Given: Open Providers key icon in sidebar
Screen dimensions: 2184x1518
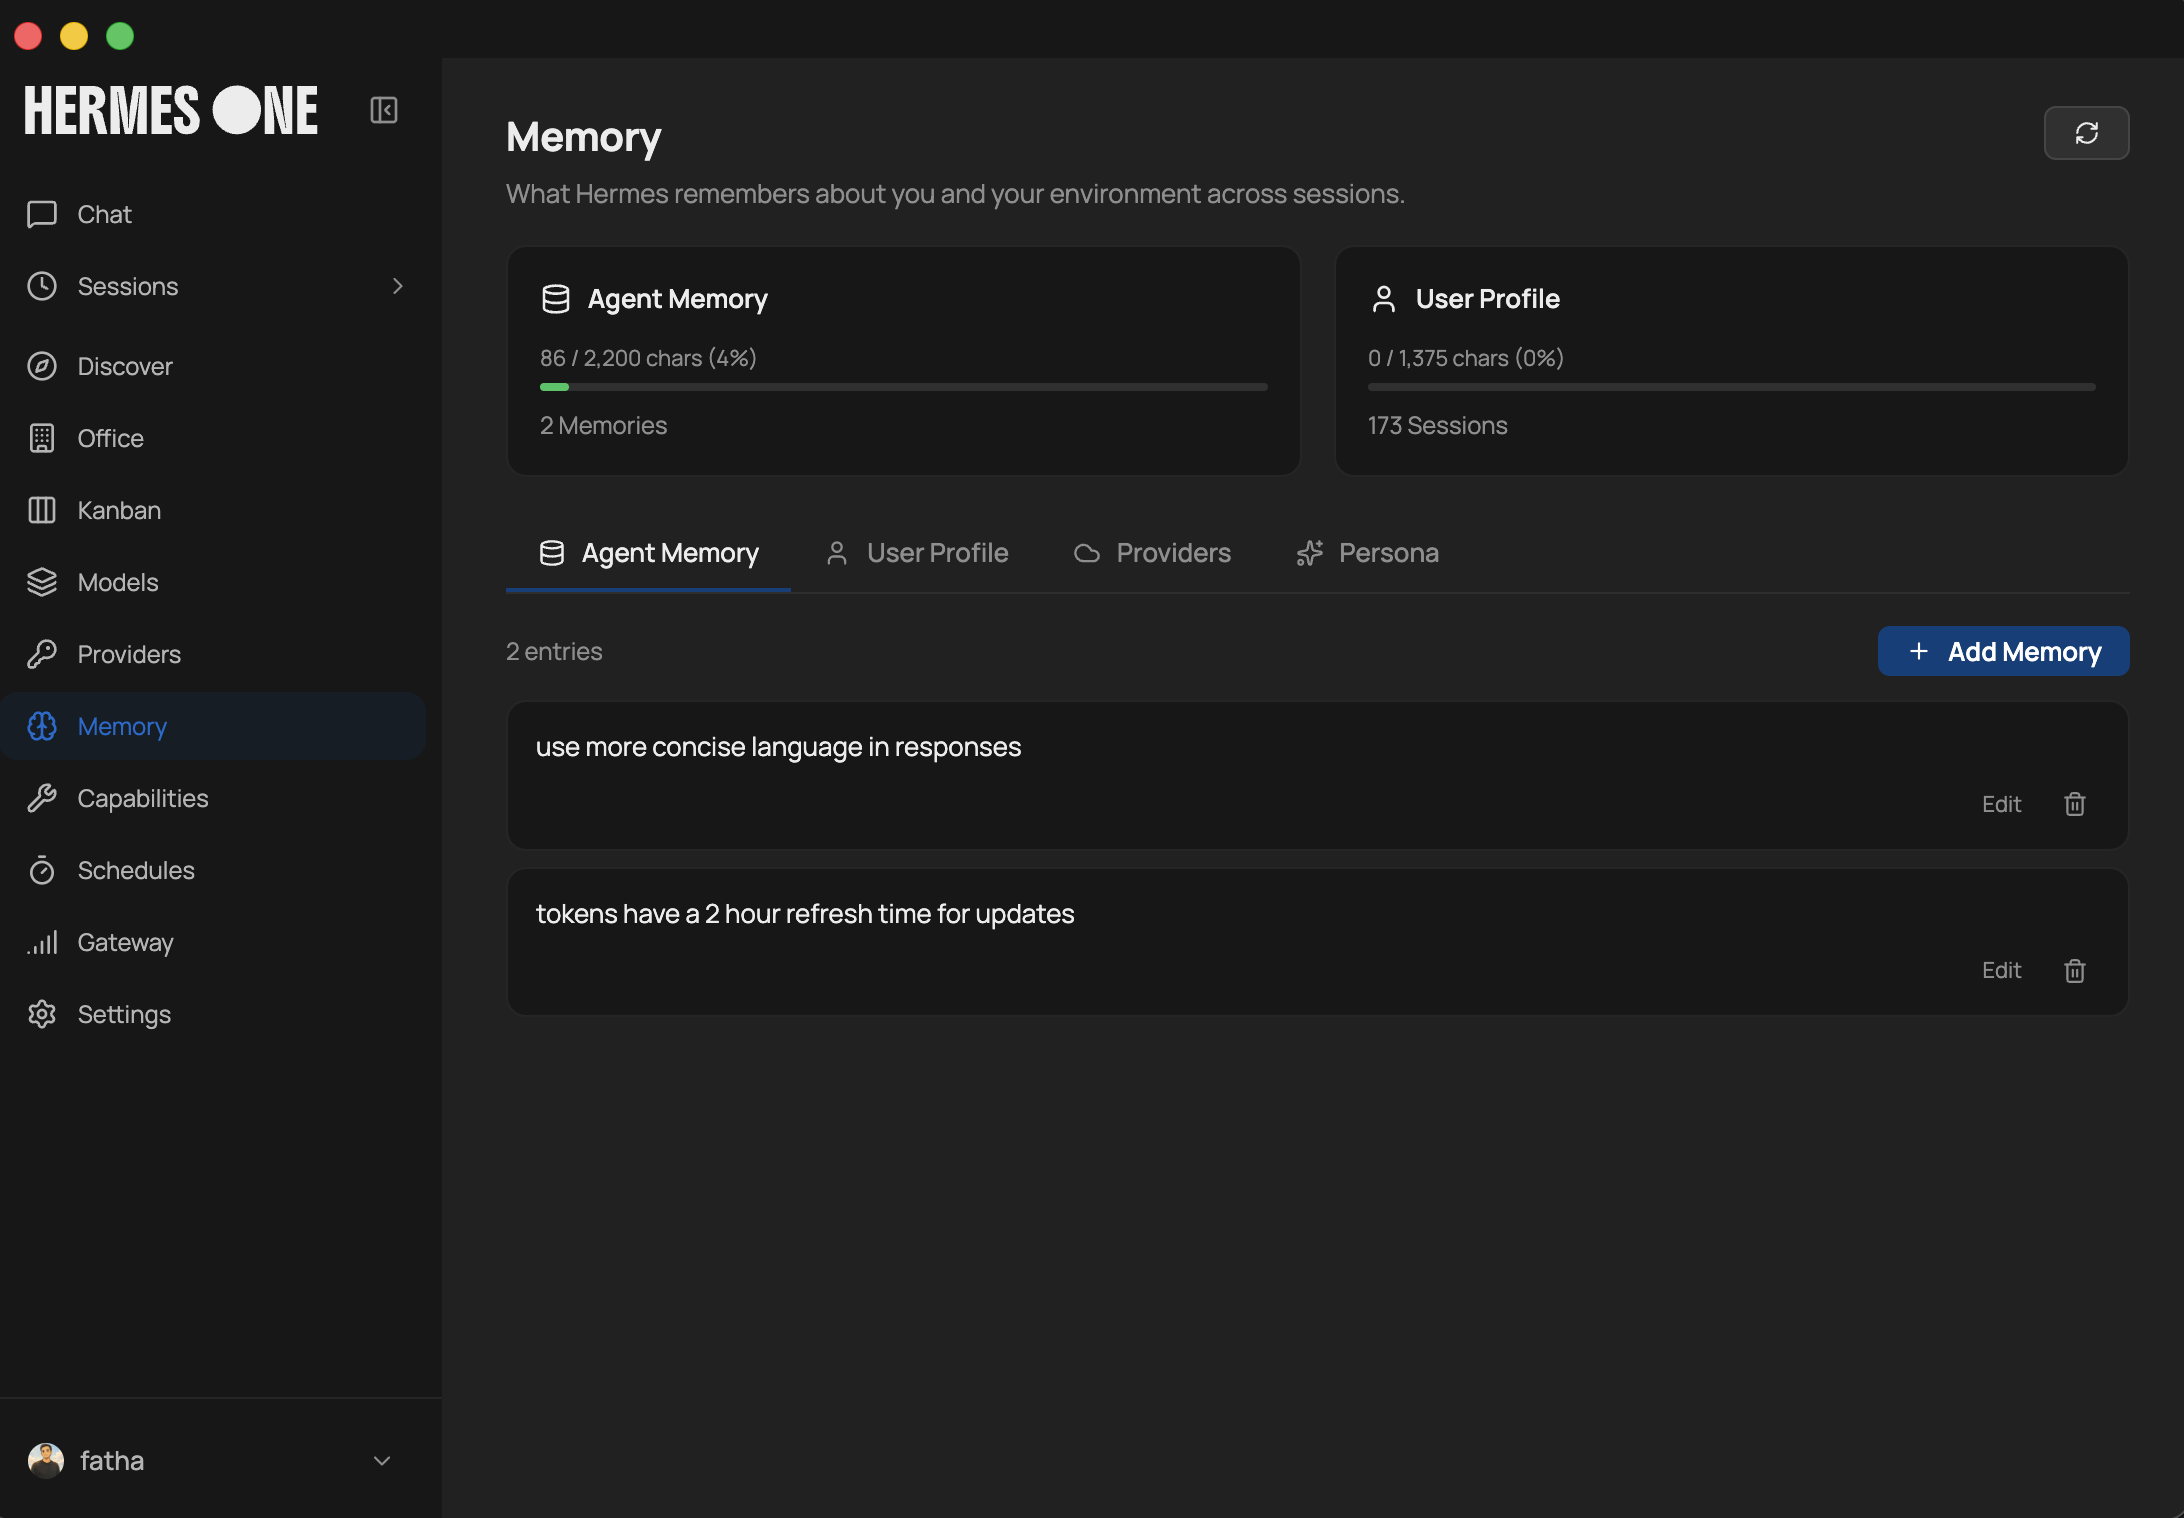Looking at the screenshot, I should 42,654.
